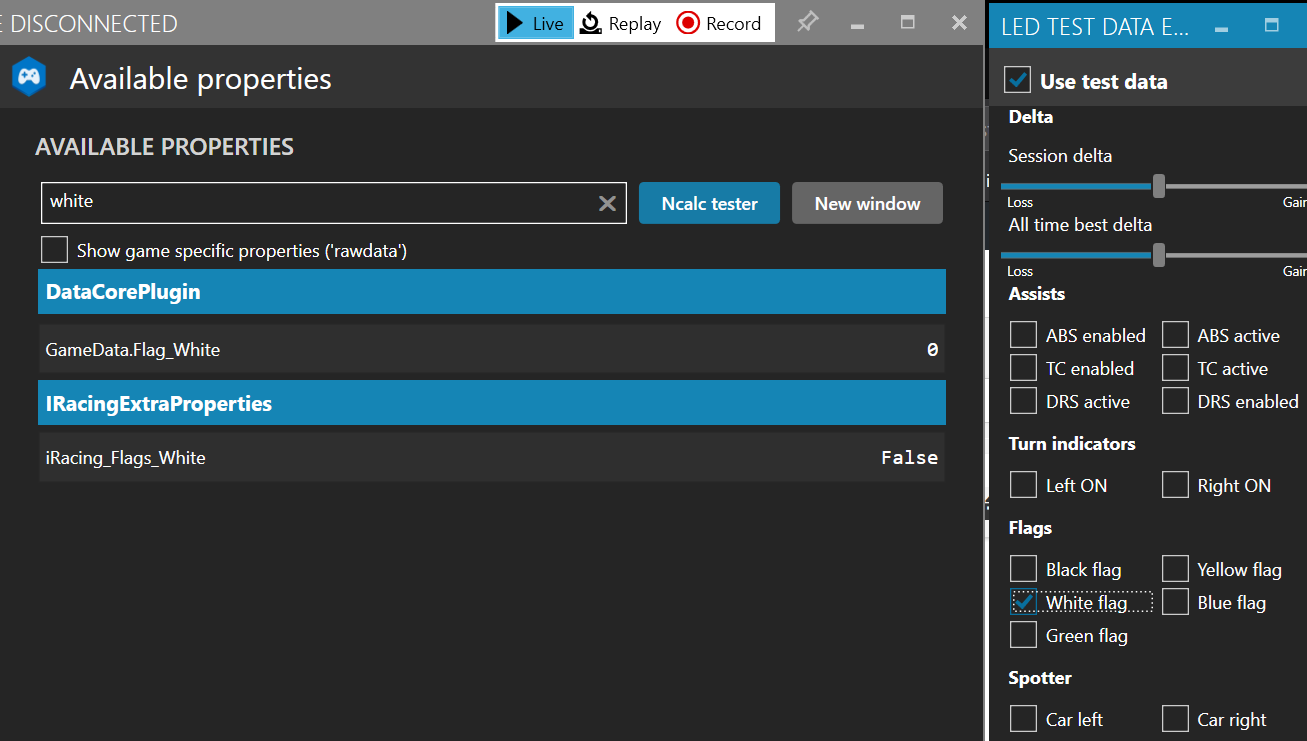Screen dimensions: 1307x741
Task: Enable the Green flag checkbox
Action: [x=1023, y=635]
